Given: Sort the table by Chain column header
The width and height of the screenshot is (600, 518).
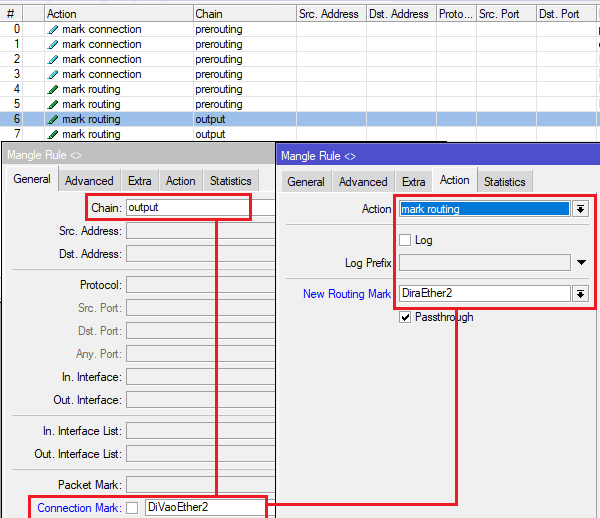Looking at the screenshot, I should (x=242, y=14).
